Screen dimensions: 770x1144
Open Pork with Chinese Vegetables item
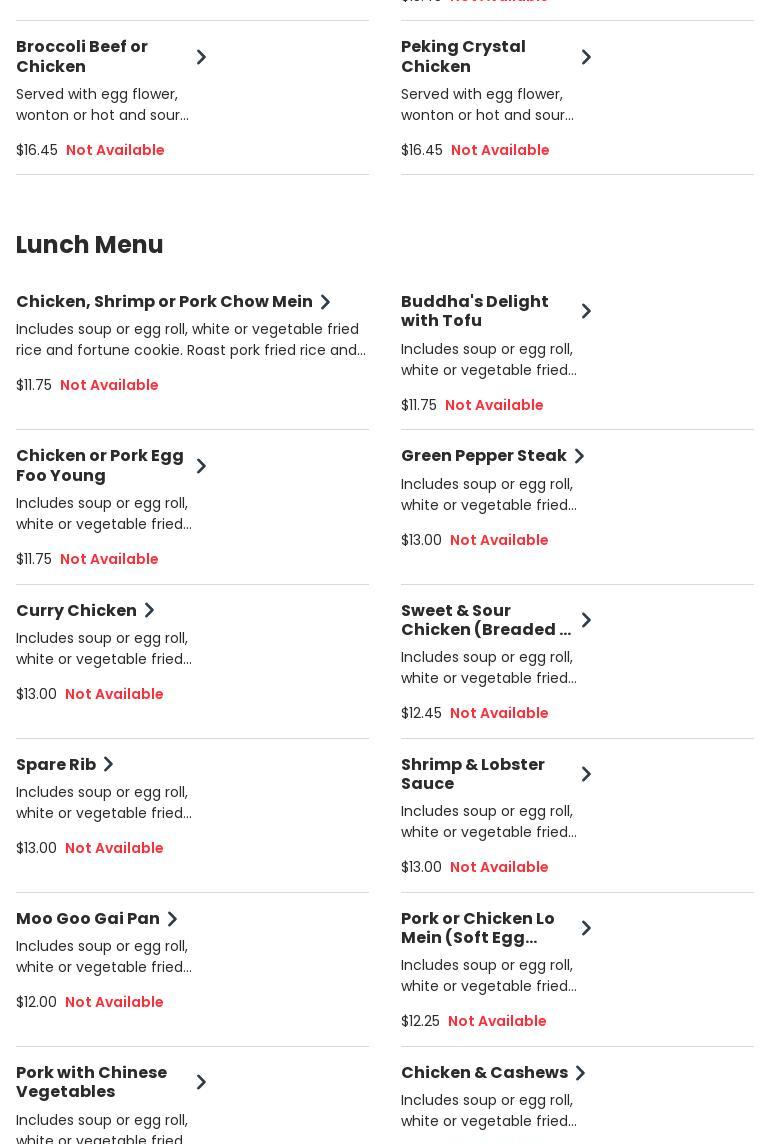pyautogui.click(x=92, y=1082)
